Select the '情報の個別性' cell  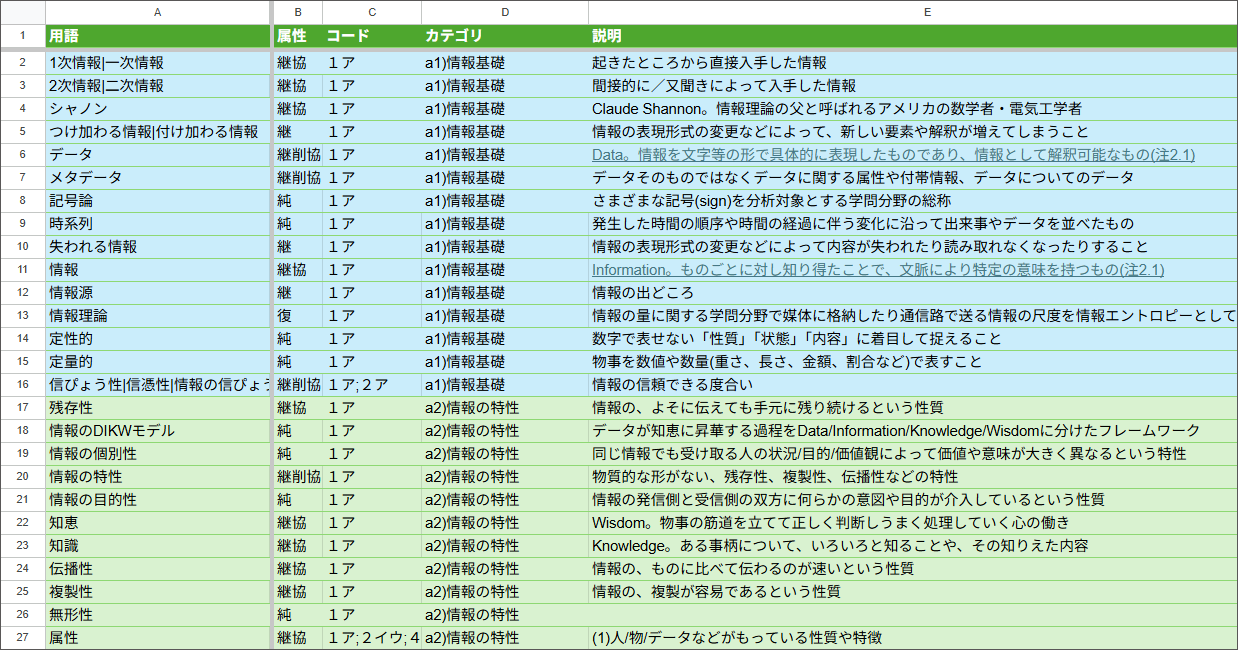158,454
